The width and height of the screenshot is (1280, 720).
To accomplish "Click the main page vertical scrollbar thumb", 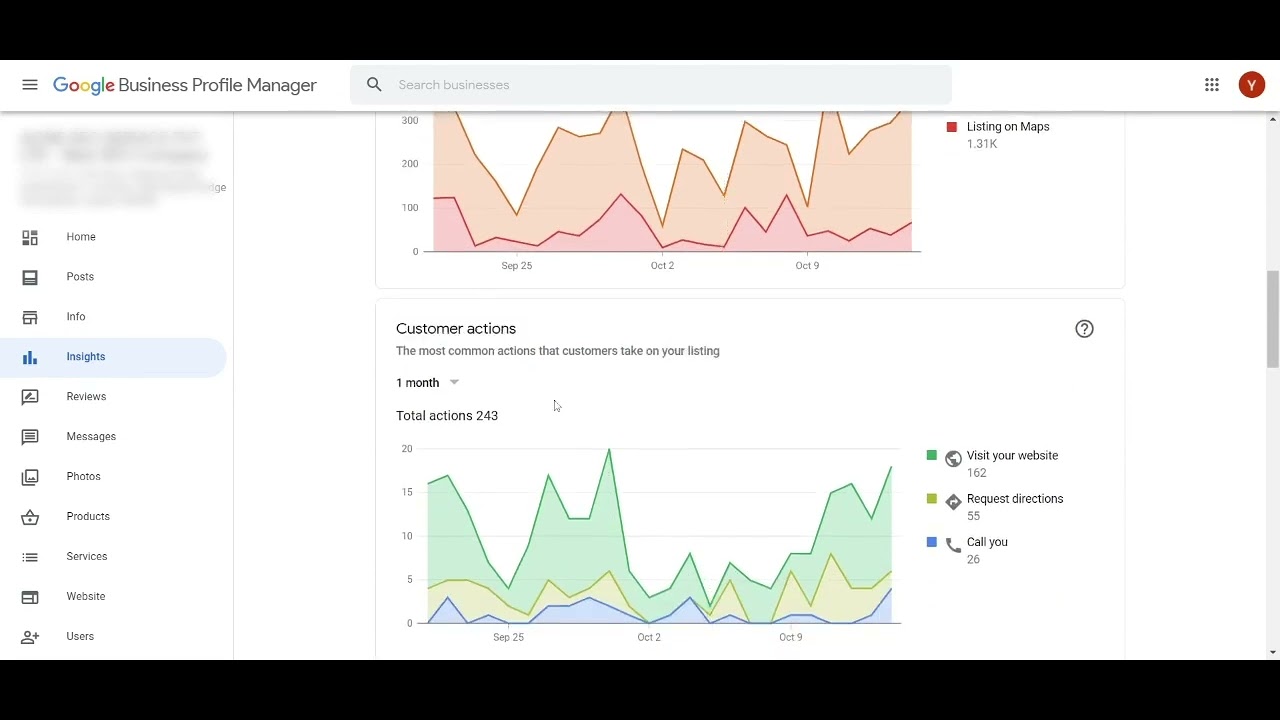I will point(1273,320).
